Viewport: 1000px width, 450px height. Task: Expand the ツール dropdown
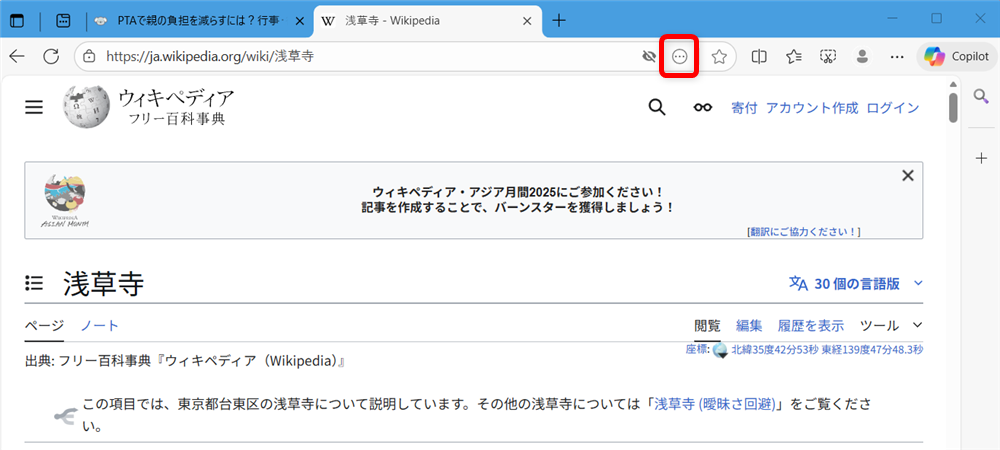click(x=891, y=326)
